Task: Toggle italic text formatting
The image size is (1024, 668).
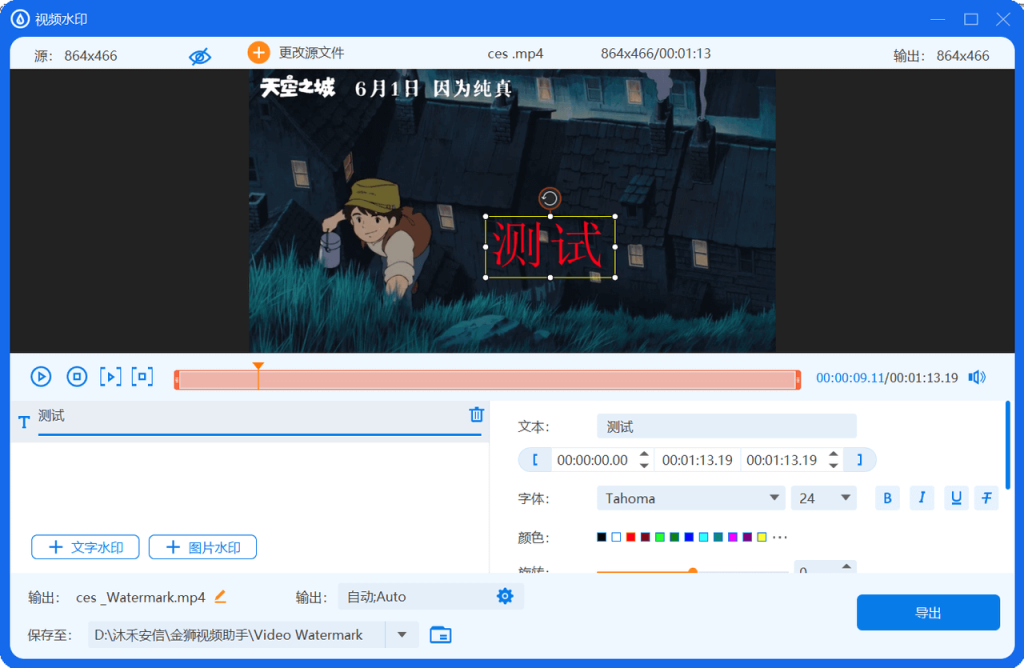Action: [x=921, y=498]
